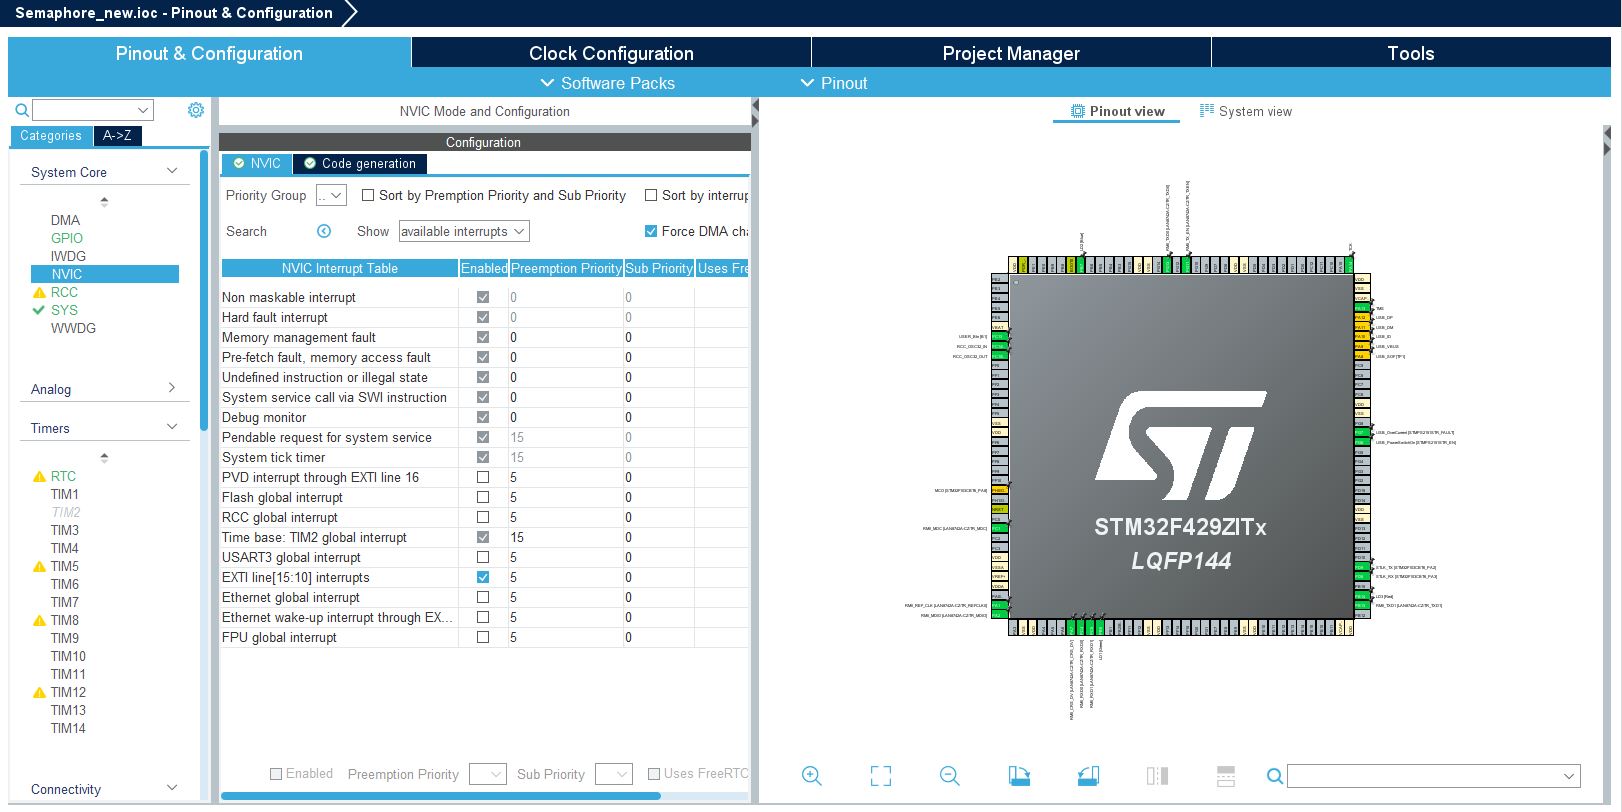Zoom in on the chip pinout
The height and width of the screenshot is (812, 1622).
pyautogui.click(x=812, y=776)
